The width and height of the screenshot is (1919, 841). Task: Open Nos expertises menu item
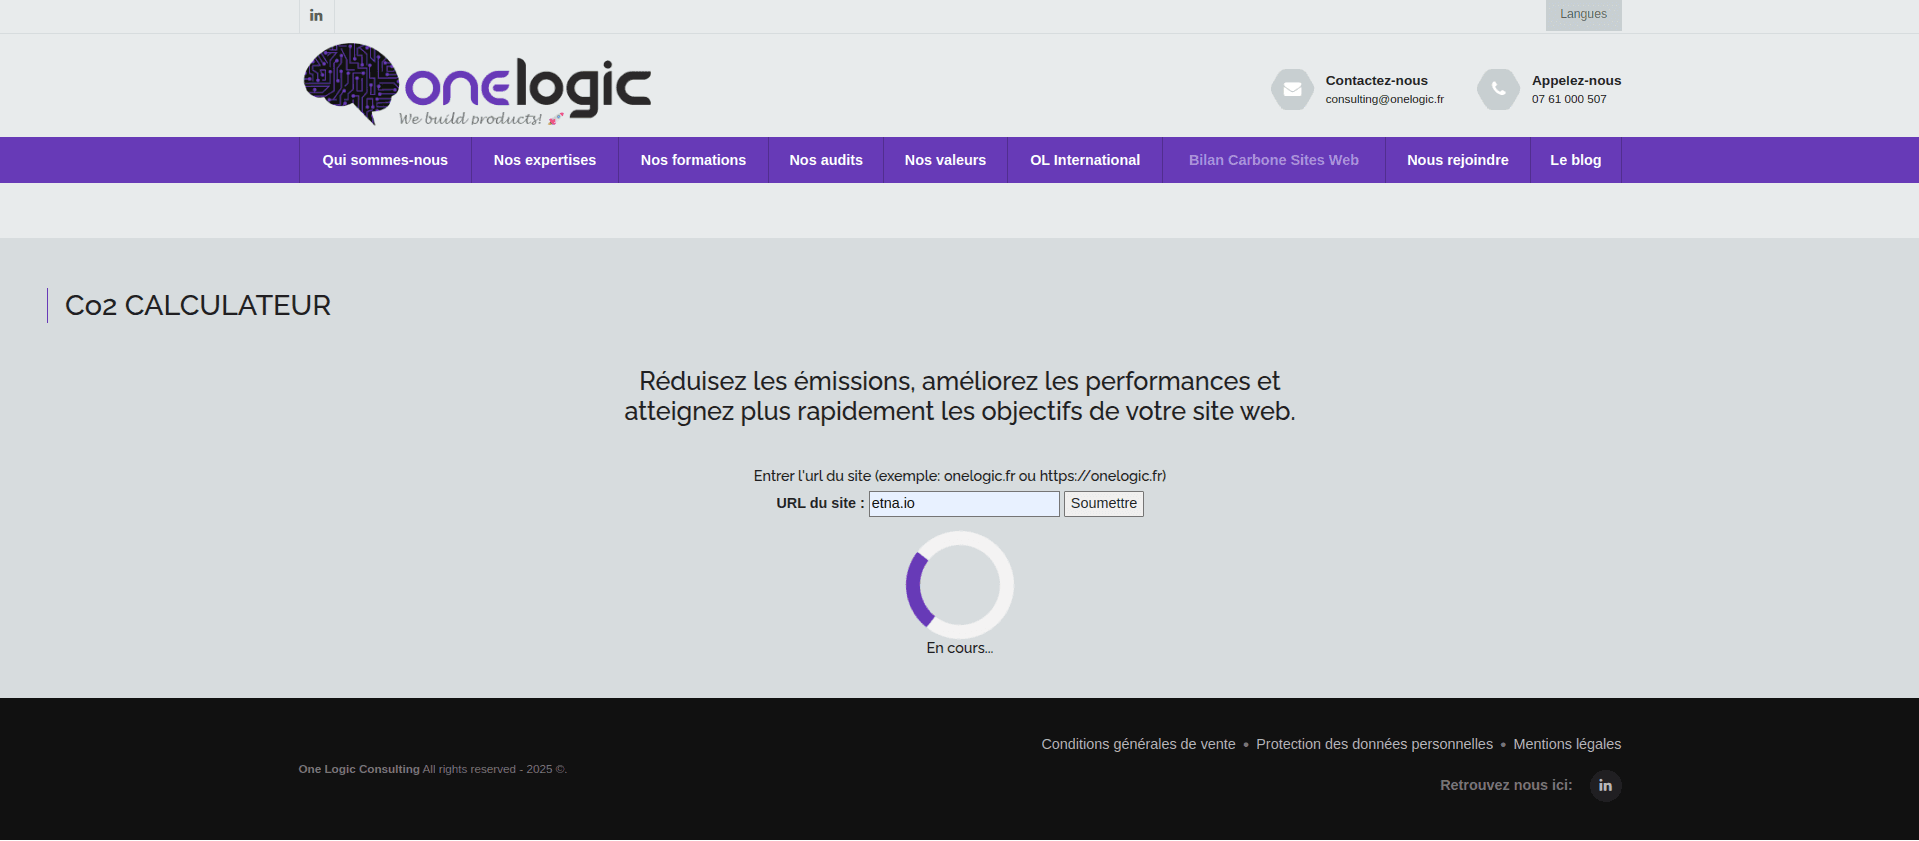[544, 160]
